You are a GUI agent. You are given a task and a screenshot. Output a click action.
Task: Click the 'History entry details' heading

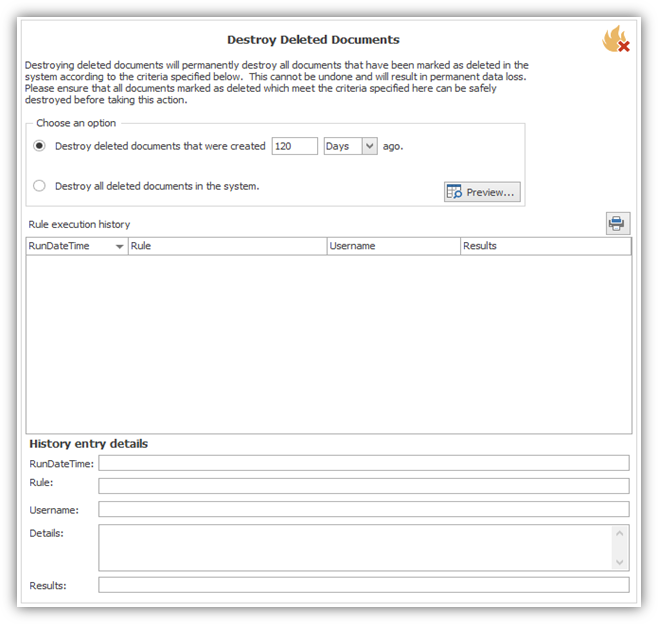(x=89, y=444)
